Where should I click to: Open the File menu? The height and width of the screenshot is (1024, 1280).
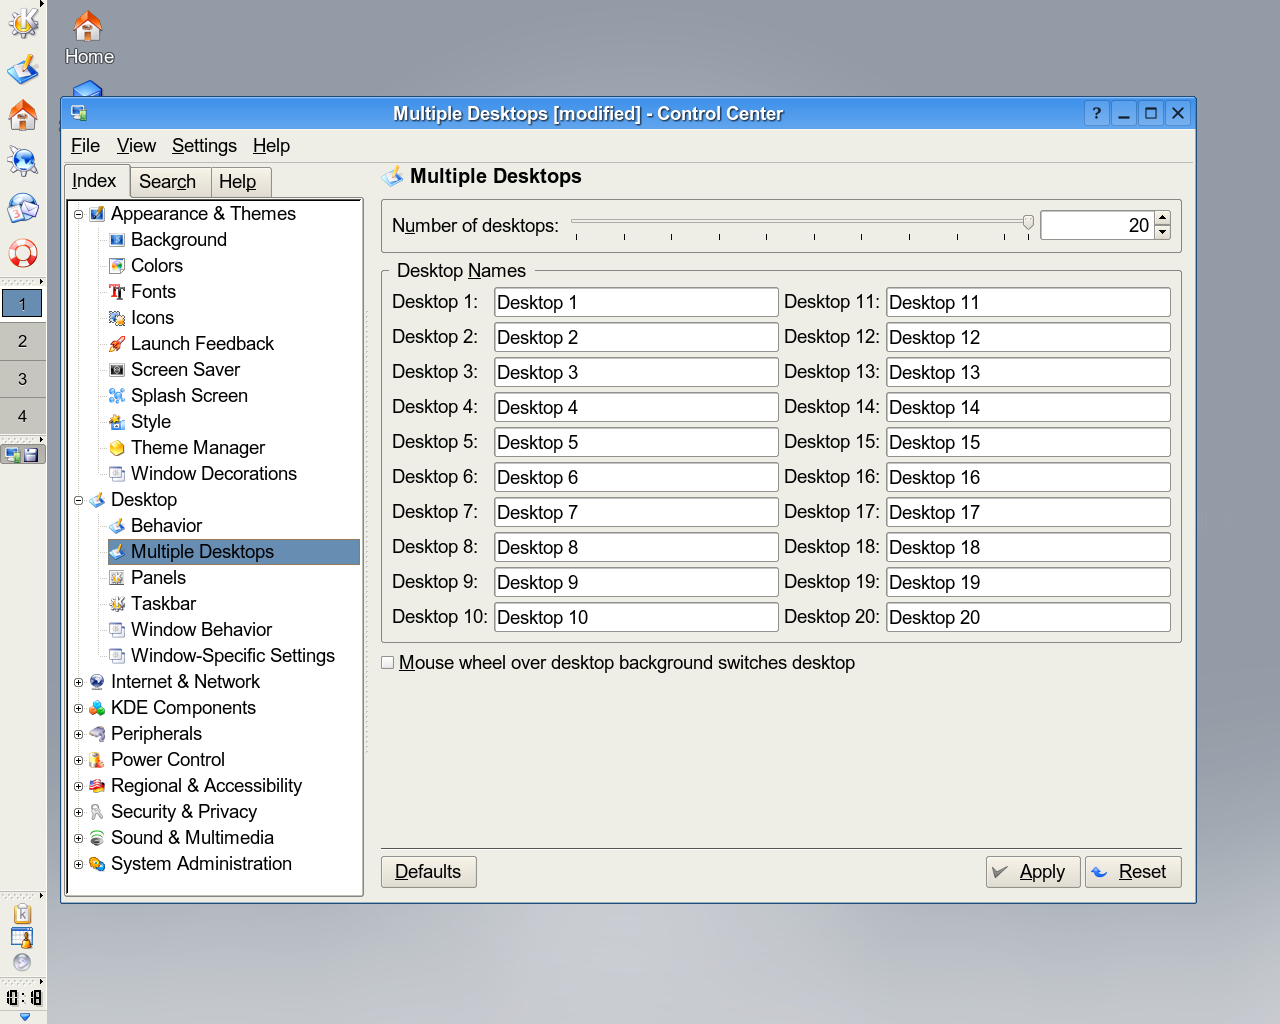[85, 146]
